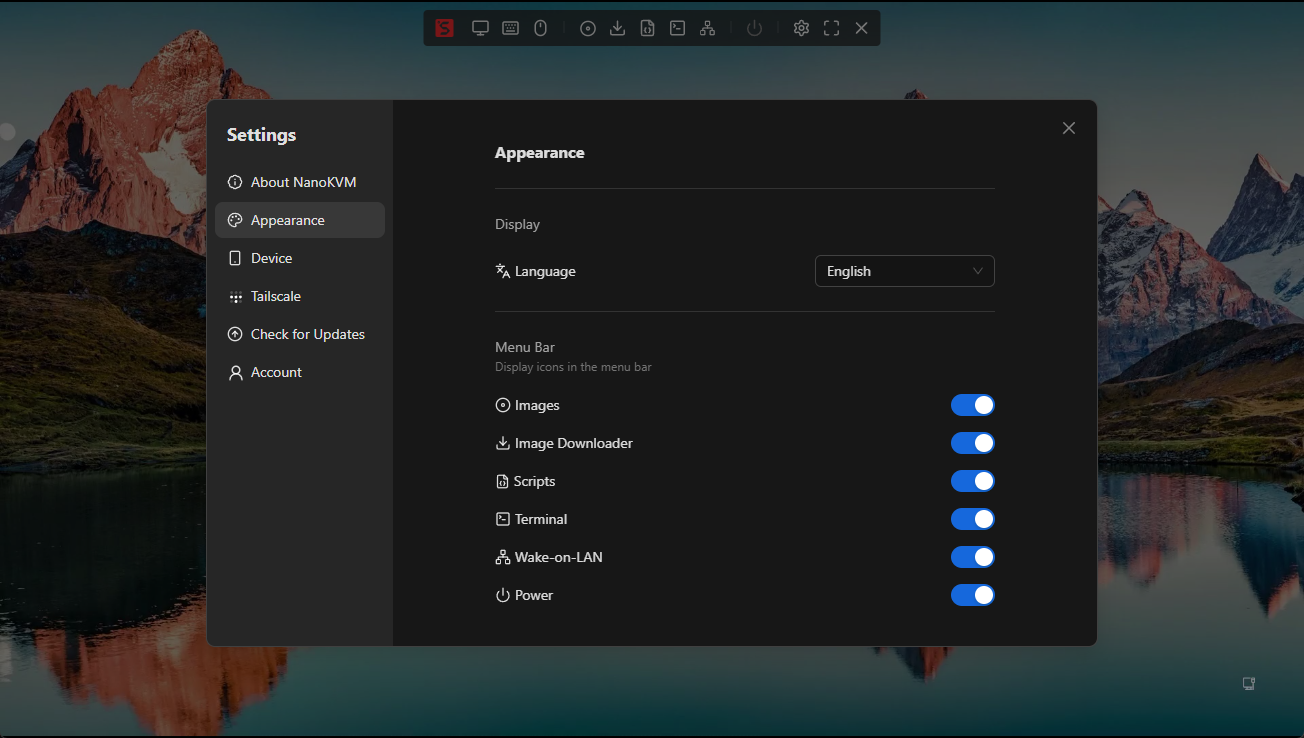Open the Tailscale settings section
The width and height of the screenshot is (1304, 738).
point(276,296)
